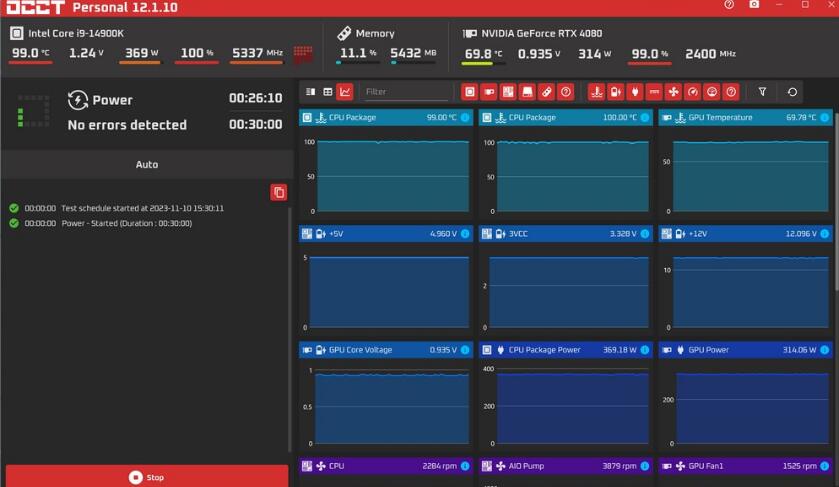This screenshot has height=487, width=839.
Task: Open info for the AIO Pump card
Action: tap(645, 466)
